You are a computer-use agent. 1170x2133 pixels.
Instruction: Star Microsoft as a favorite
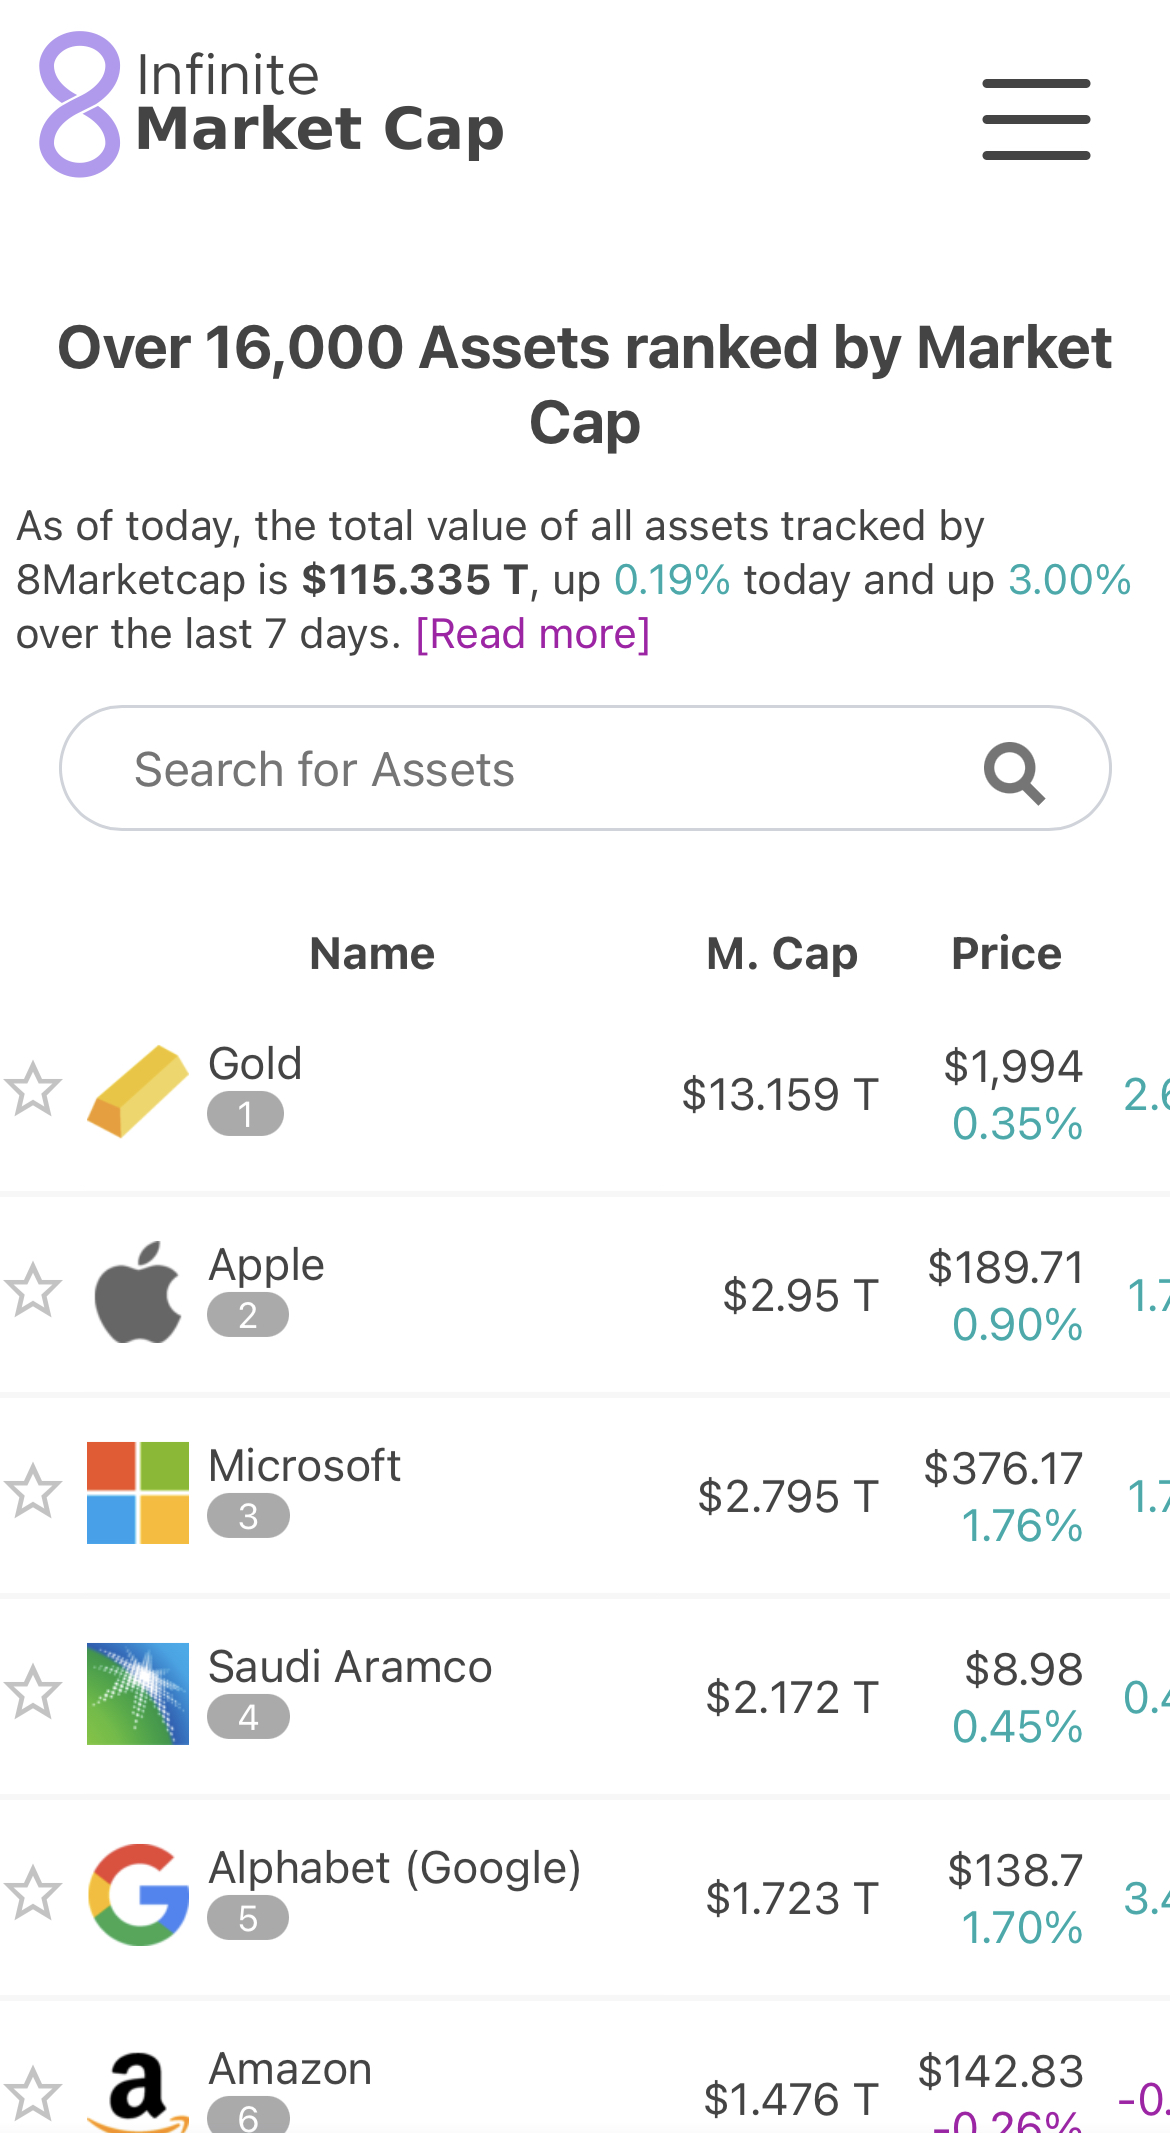coord(33,1491)
